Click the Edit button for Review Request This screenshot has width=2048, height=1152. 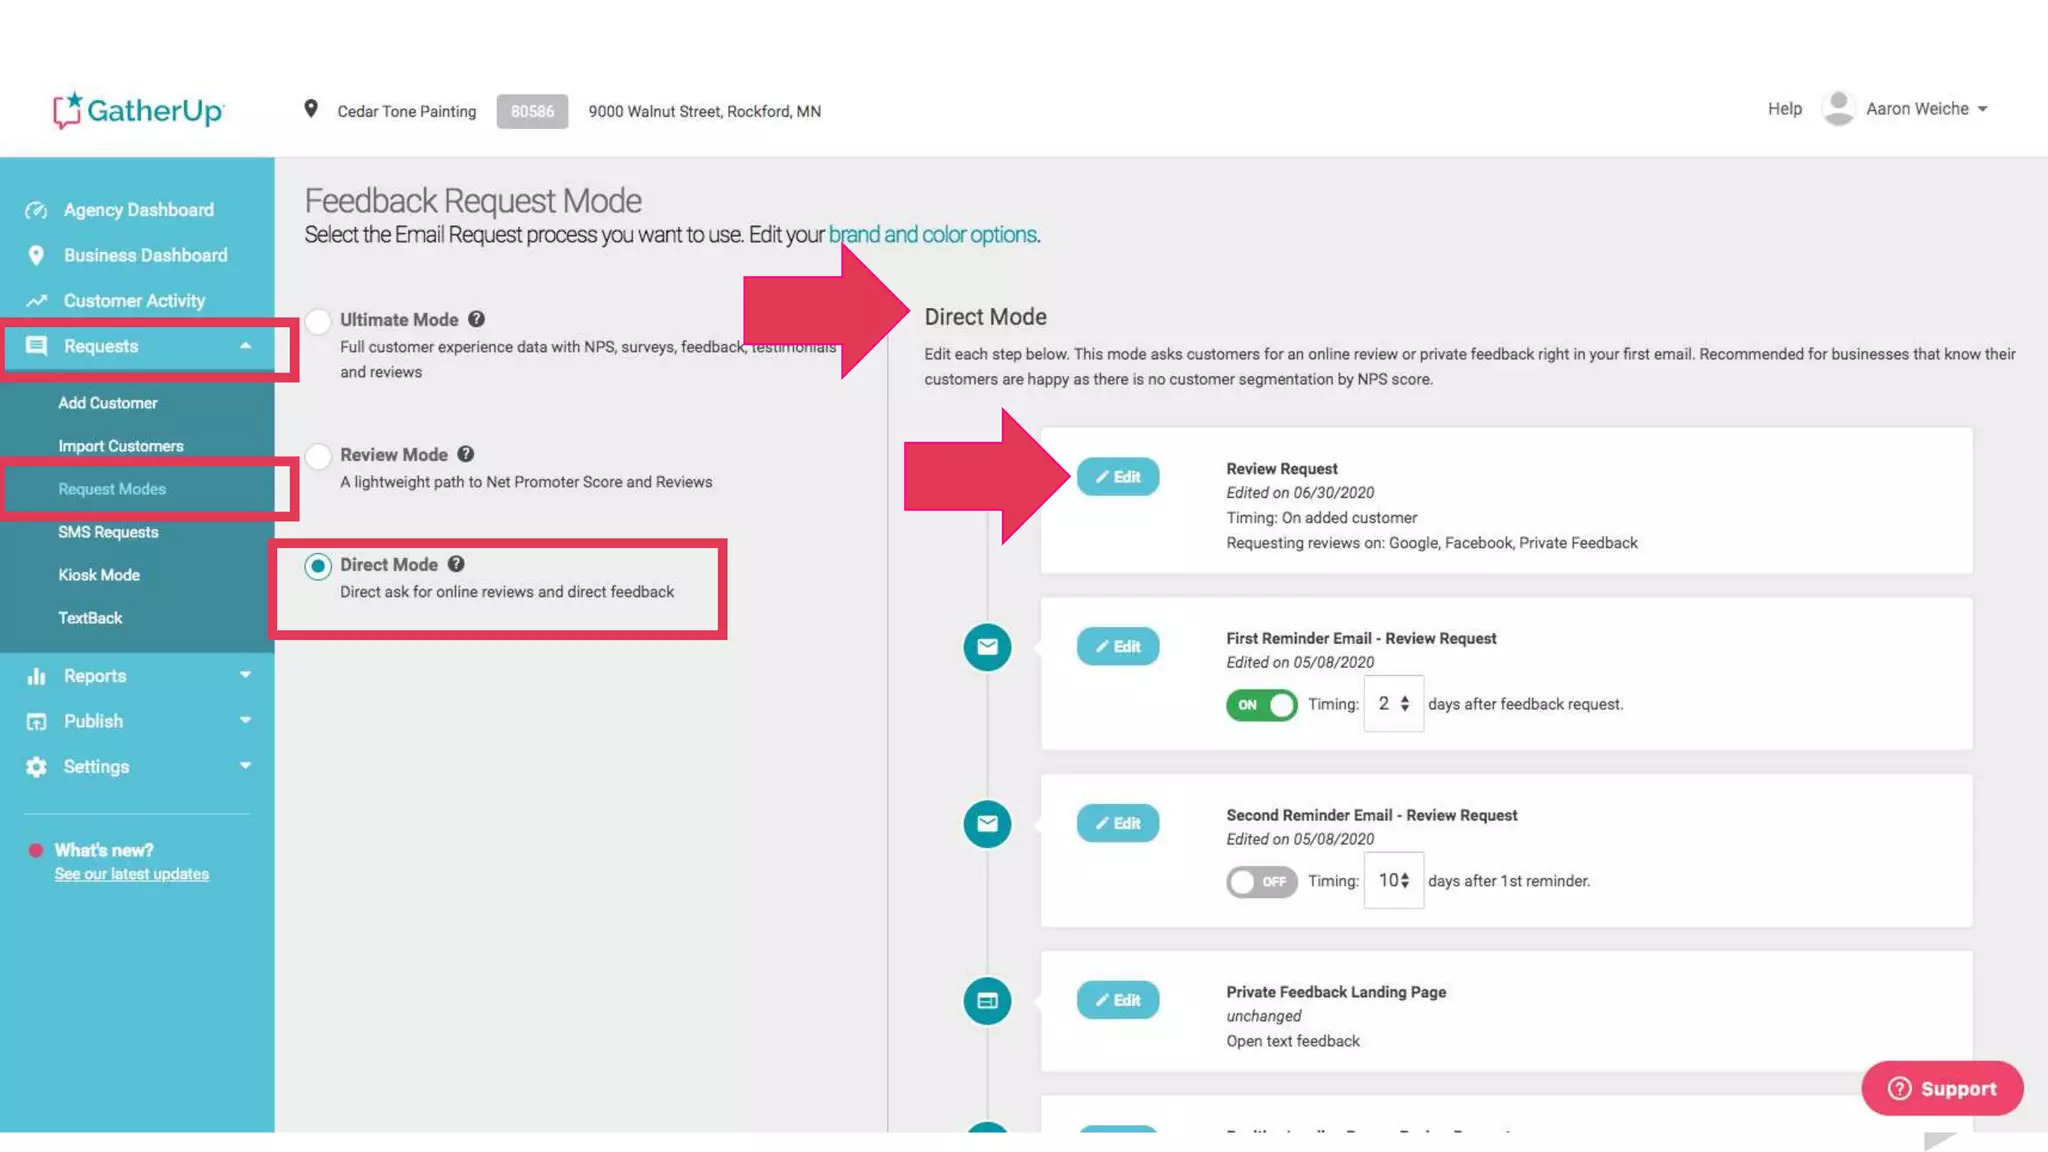click(1118, 477)
